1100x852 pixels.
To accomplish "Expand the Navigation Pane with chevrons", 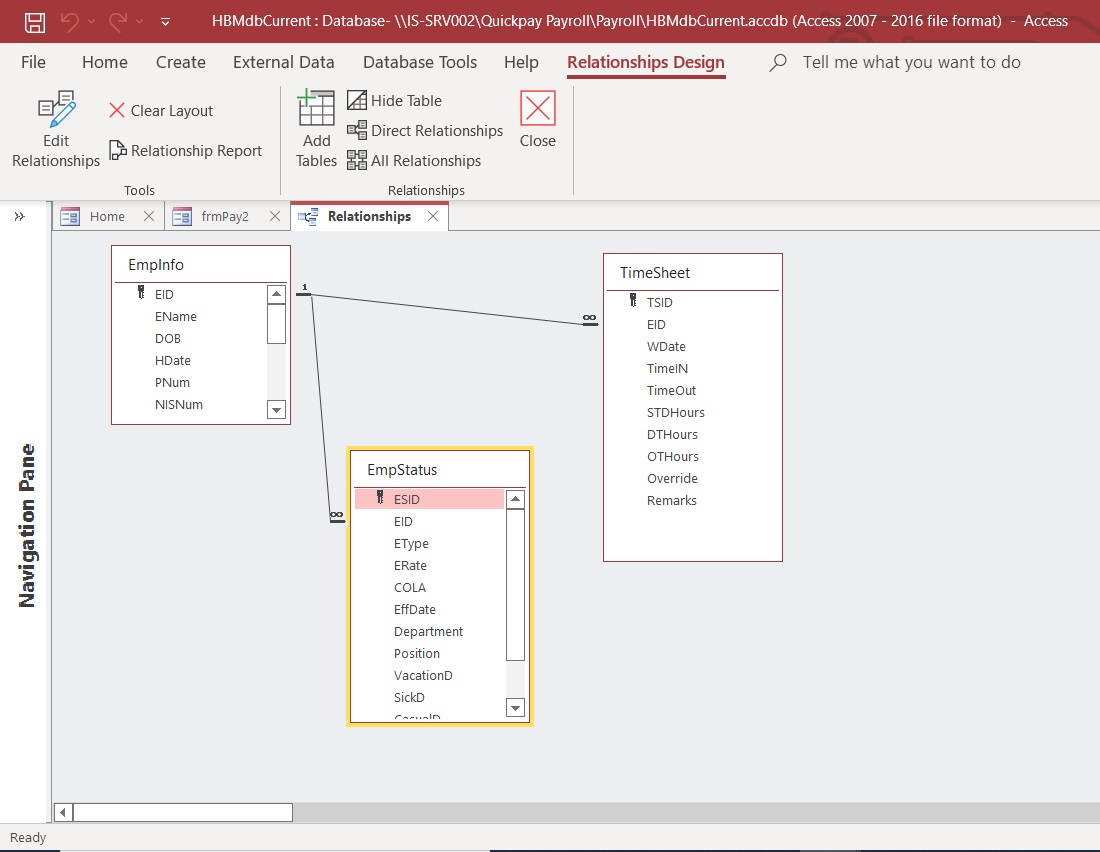I will 20,217.
